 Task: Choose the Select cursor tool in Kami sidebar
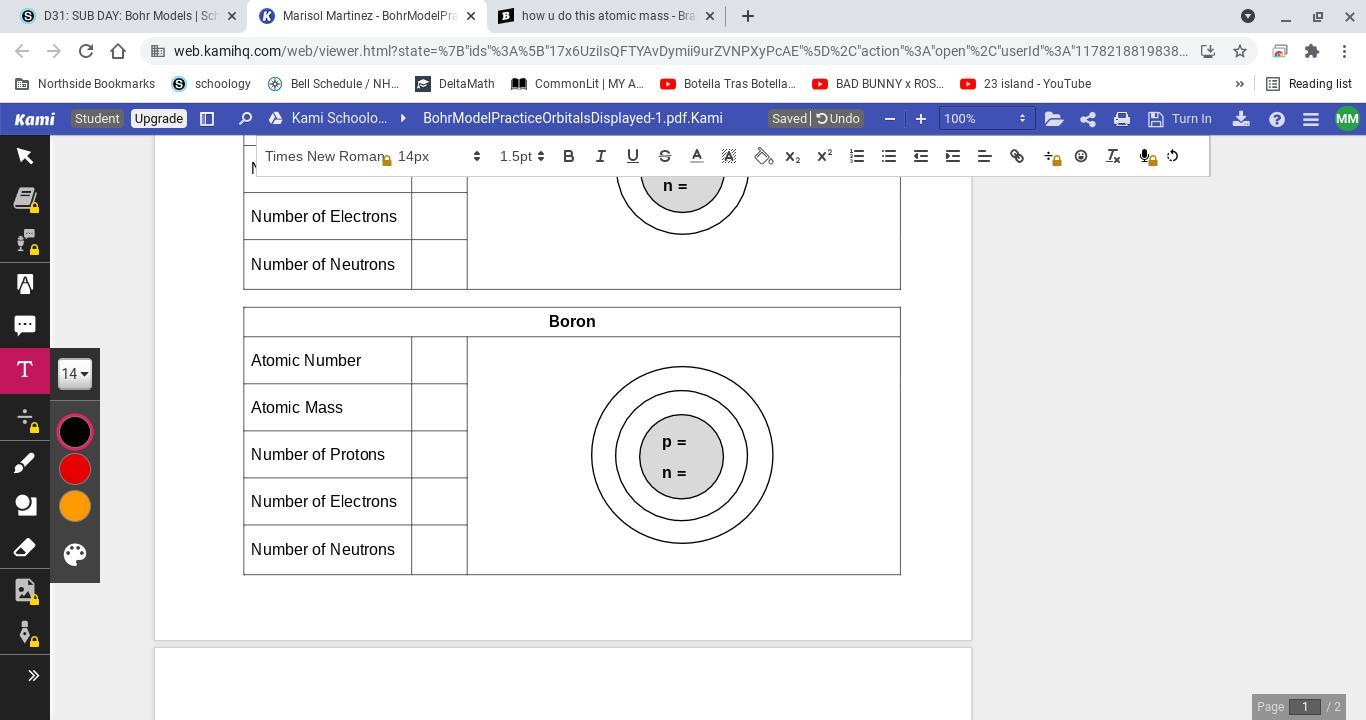[25, 156]
